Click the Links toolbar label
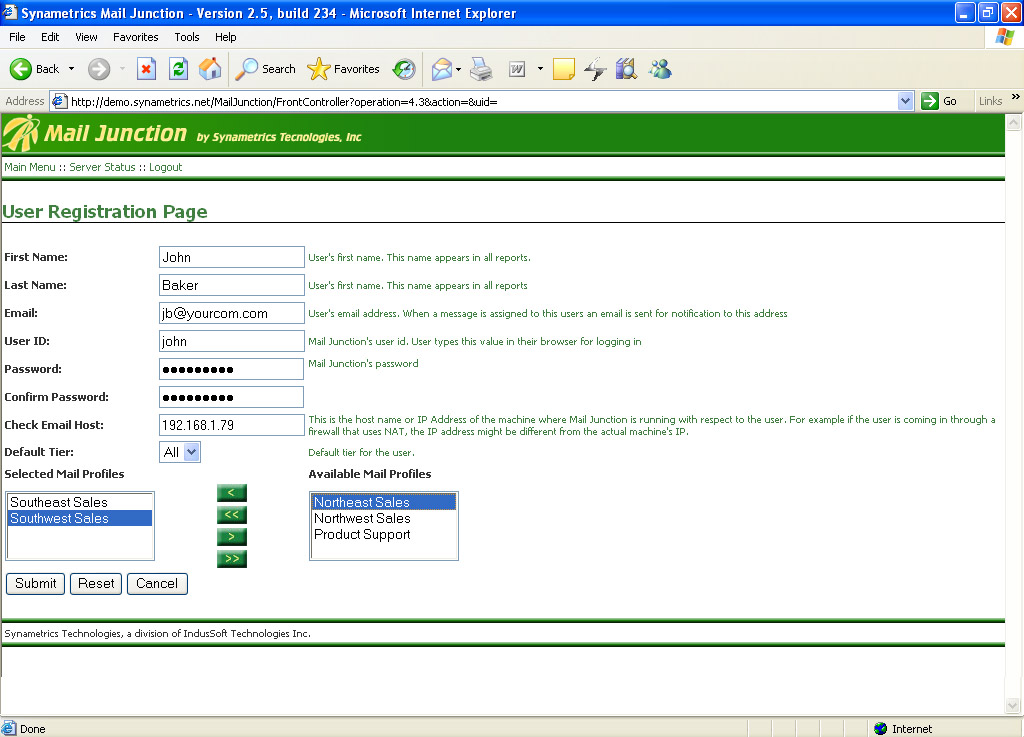 tap(990, 101)
